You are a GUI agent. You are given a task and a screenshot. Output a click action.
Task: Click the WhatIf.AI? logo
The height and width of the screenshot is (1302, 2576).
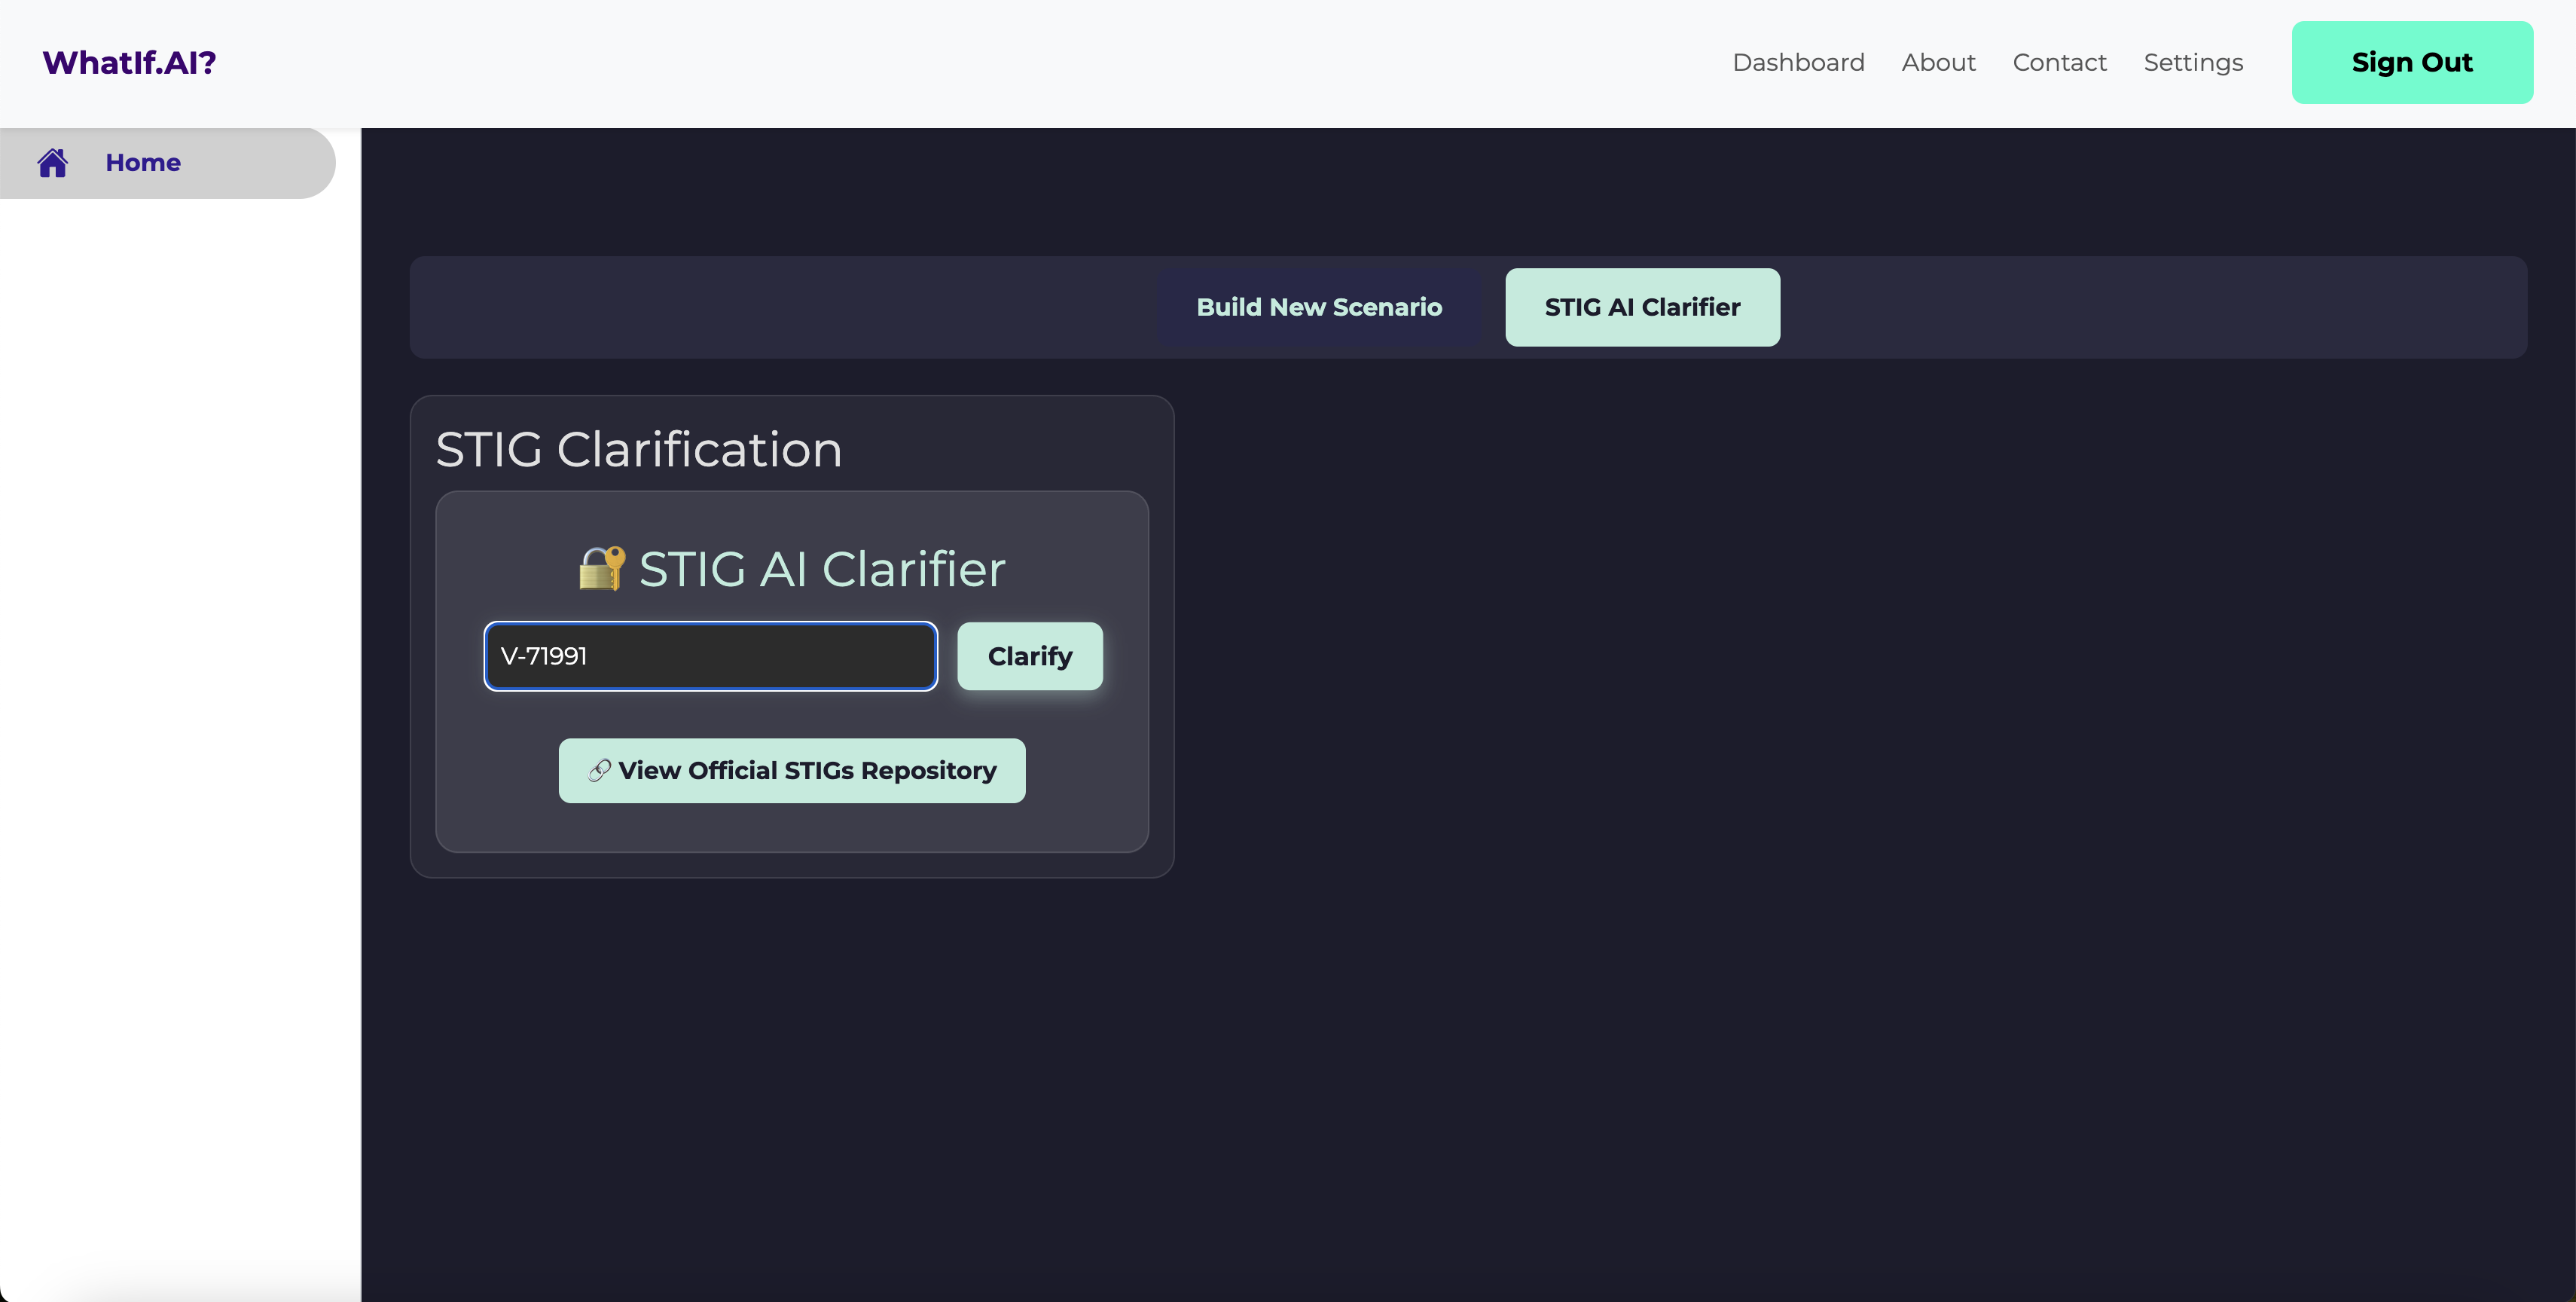tap(129, 62)
